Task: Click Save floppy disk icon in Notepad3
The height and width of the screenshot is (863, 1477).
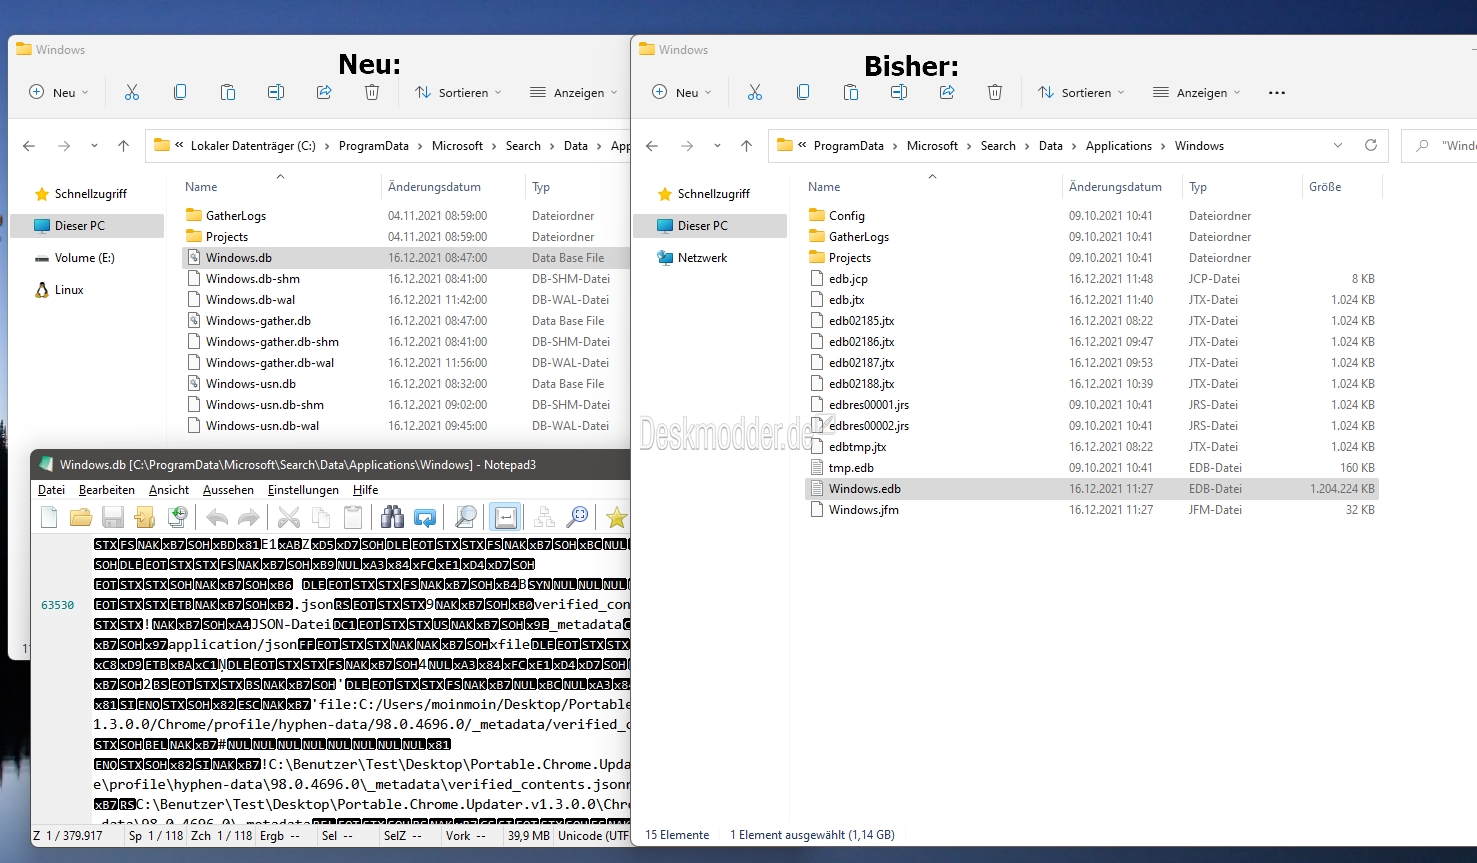Action: point(113,517)
